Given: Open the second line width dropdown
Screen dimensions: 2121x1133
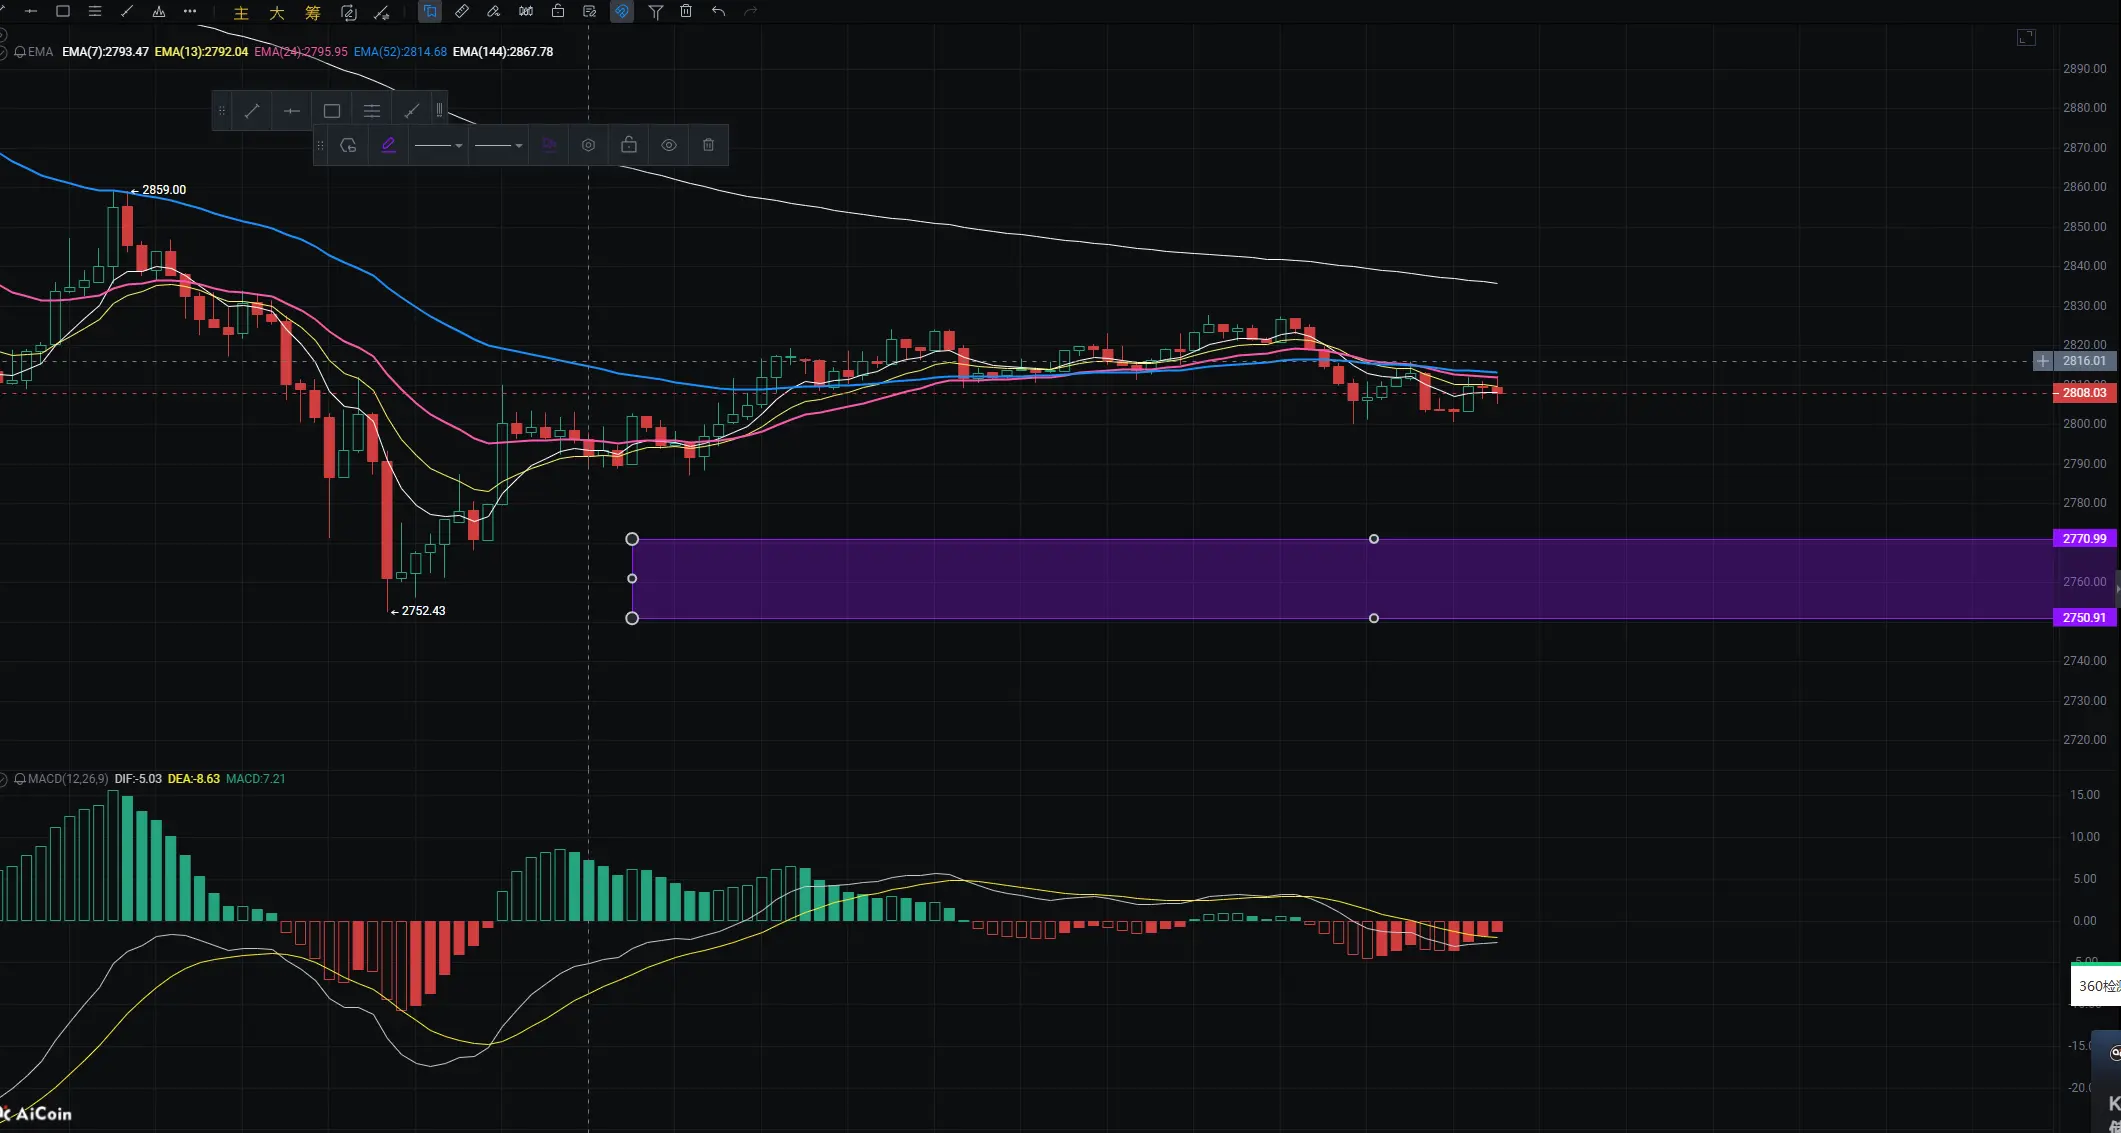Looking at the screenshot, I should [498, 145].
